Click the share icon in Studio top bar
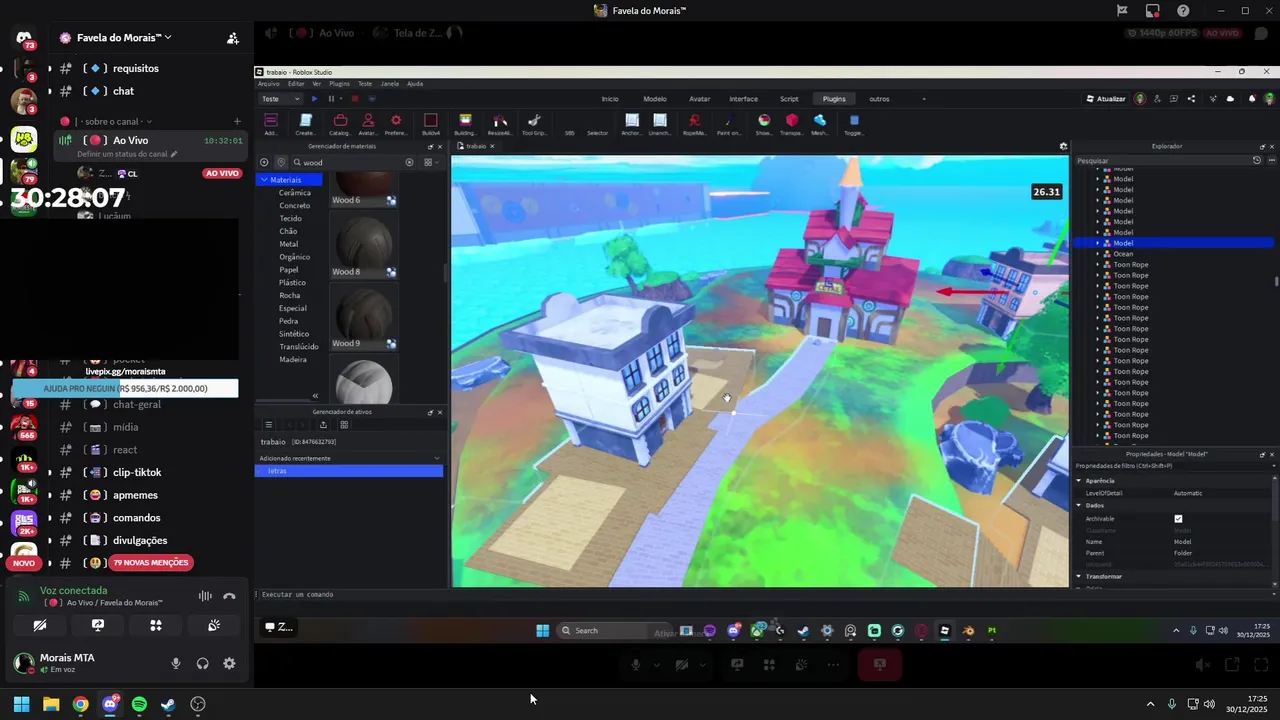The width and height of the screenshot is (1280, 720). pos(1190,99)
